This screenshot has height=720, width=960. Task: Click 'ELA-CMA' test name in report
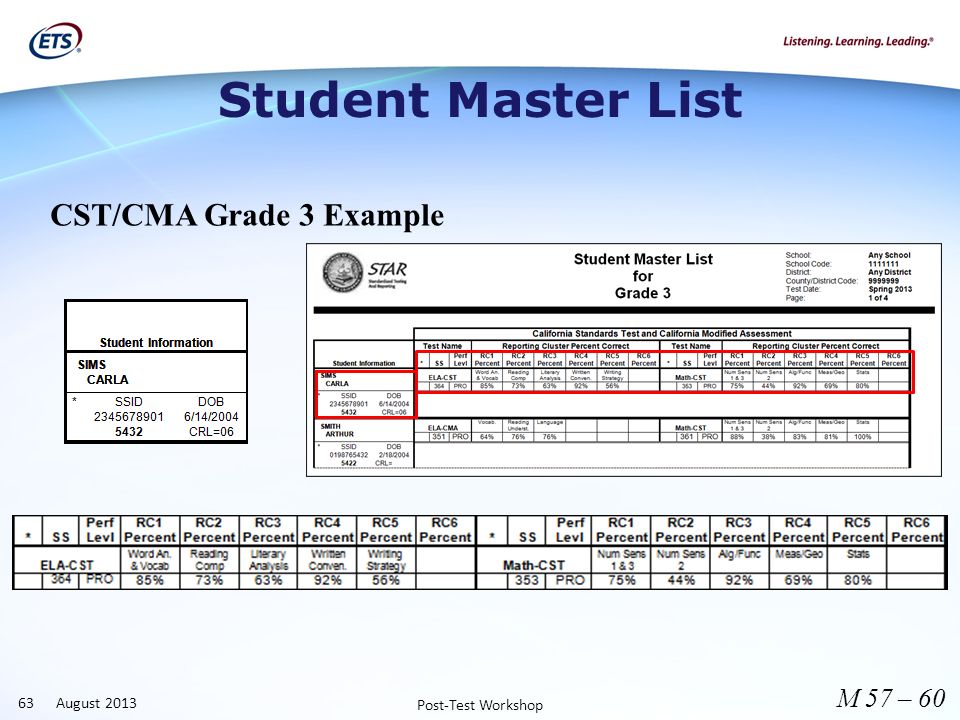[443, 428]
